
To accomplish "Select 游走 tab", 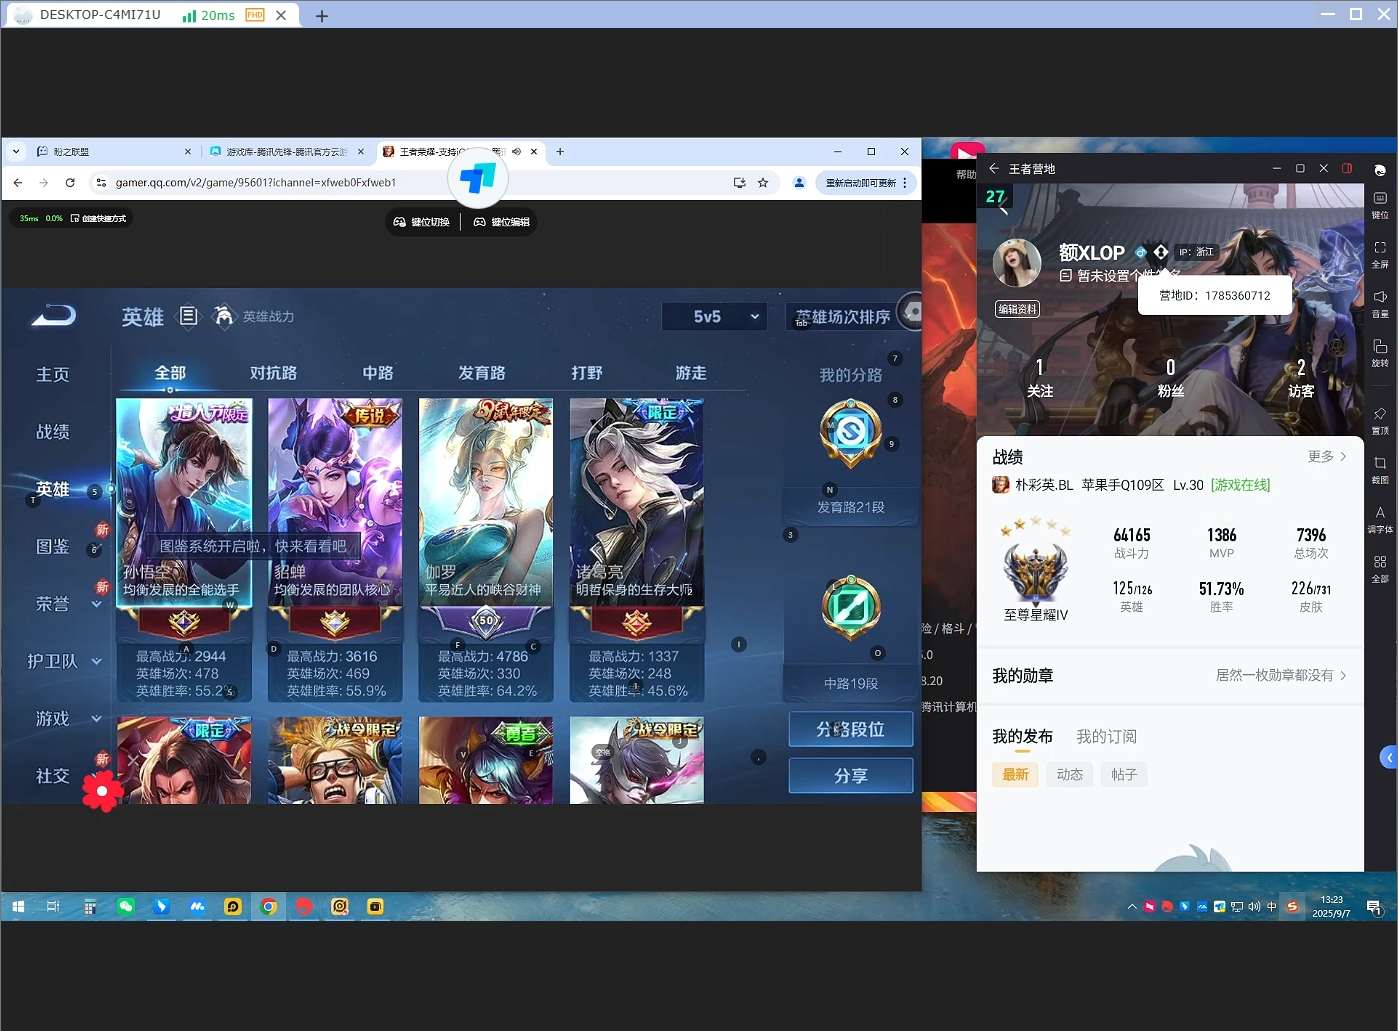I will click(691, 372).
